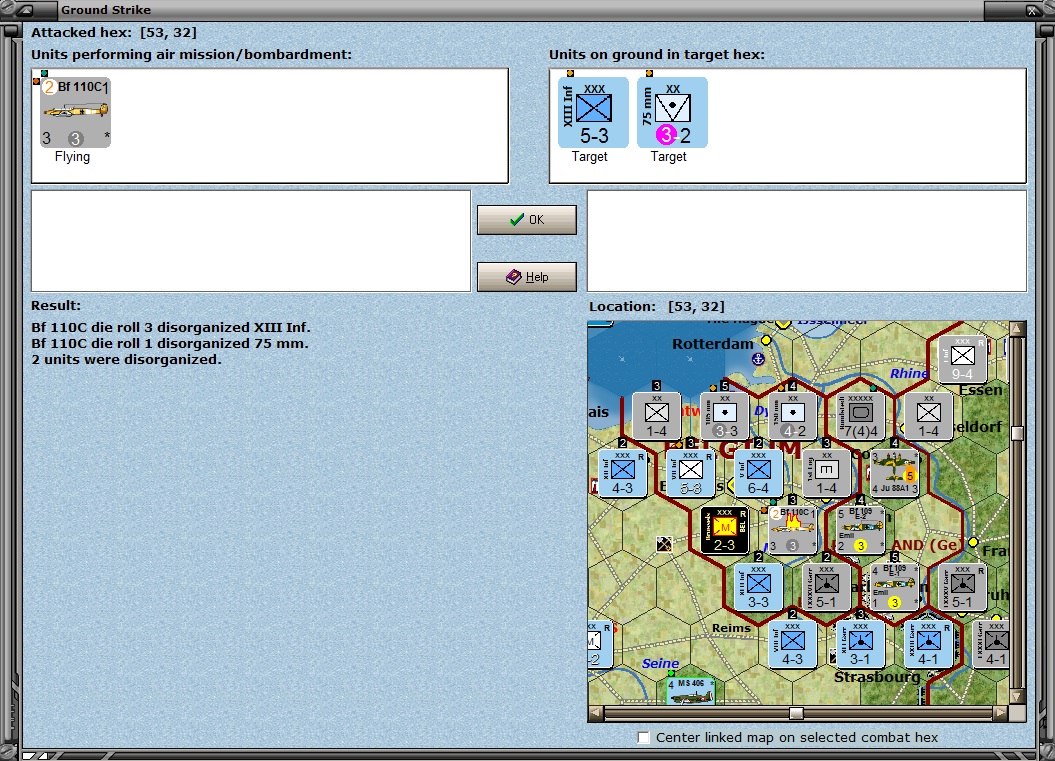Image resolution: width=1055 pixels, height=761 pixels.
Task: Click result line 'disorganized 75 mm'
Action: point(170,344)
